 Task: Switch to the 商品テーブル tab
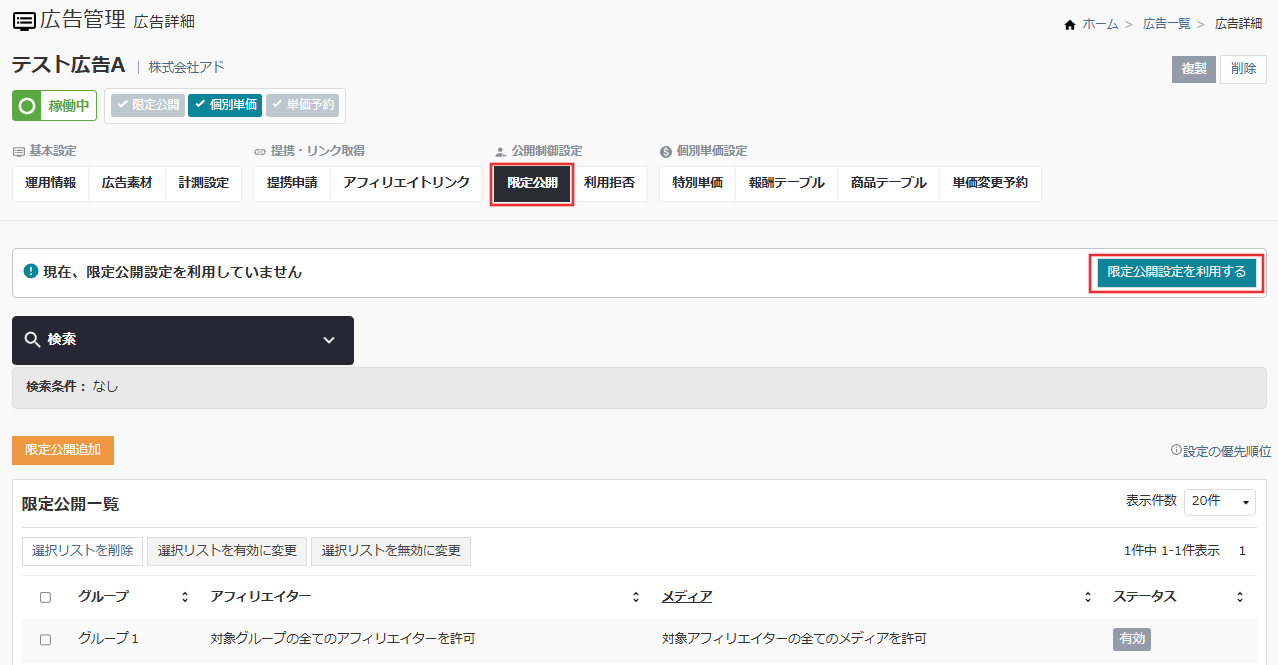889,184
